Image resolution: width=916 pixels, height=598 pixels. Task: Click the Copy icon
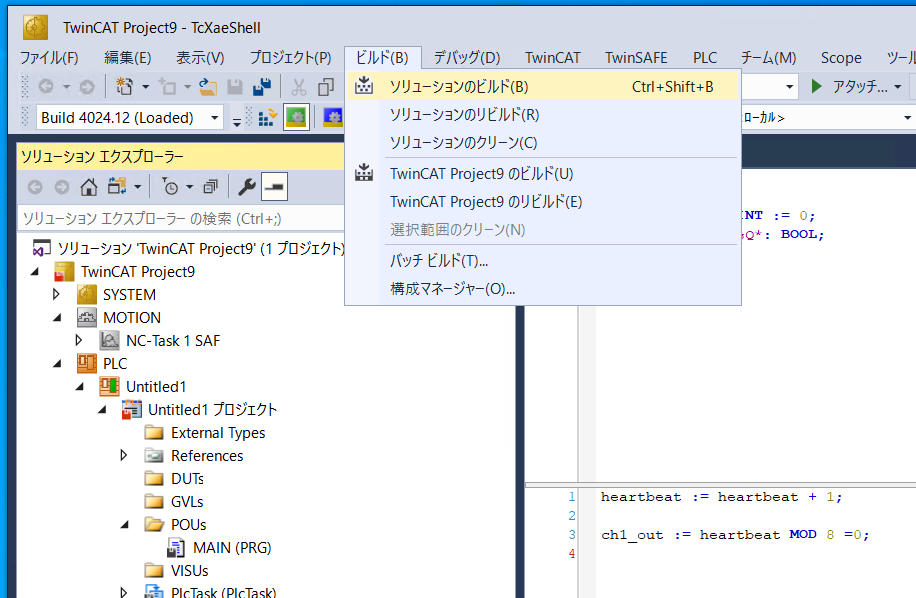coord(325,87)
